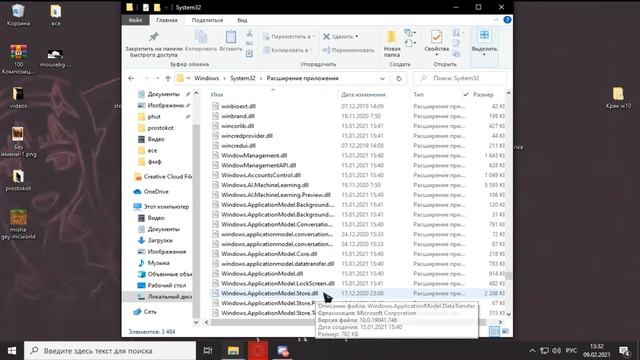The image size is (640, 360).
Task: Open videos folder on desktop
Action: pyautogui.click(x=18, y=98)
